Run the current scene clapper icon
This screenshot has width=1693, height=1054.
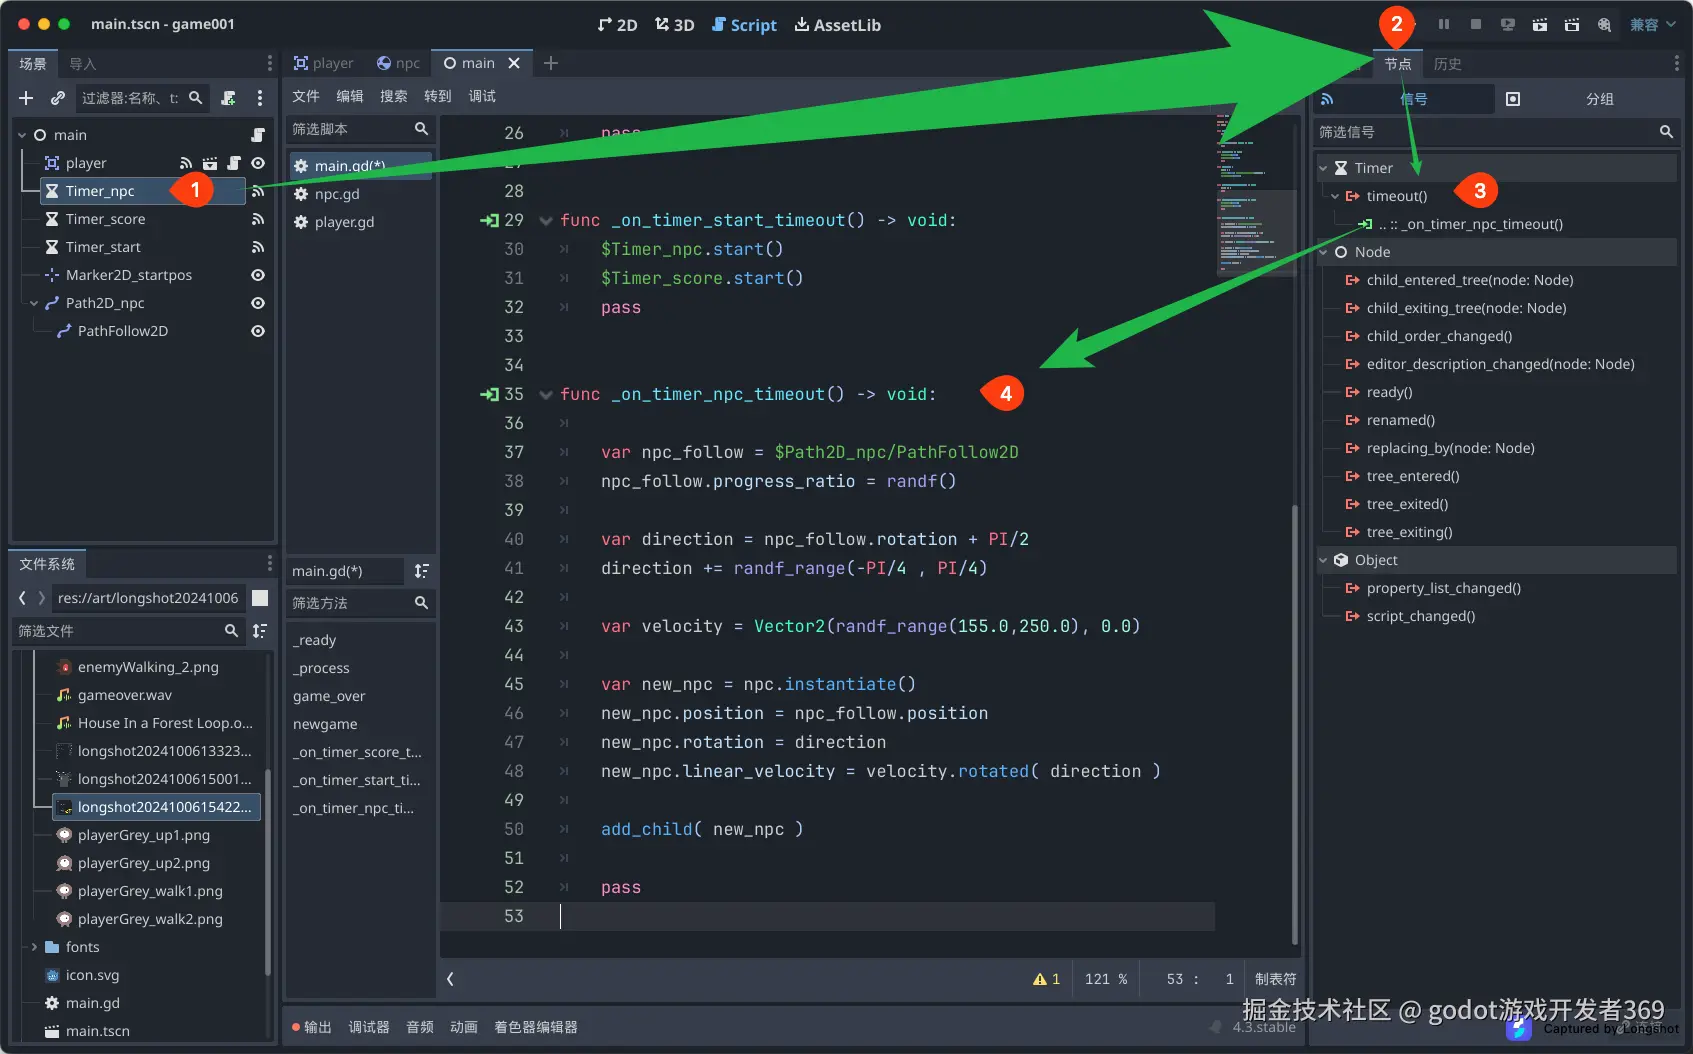1540,24
